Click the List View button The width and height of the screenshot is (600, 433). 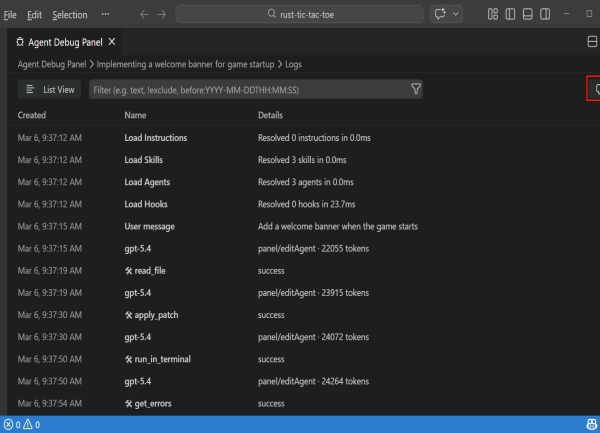[49, 90]
